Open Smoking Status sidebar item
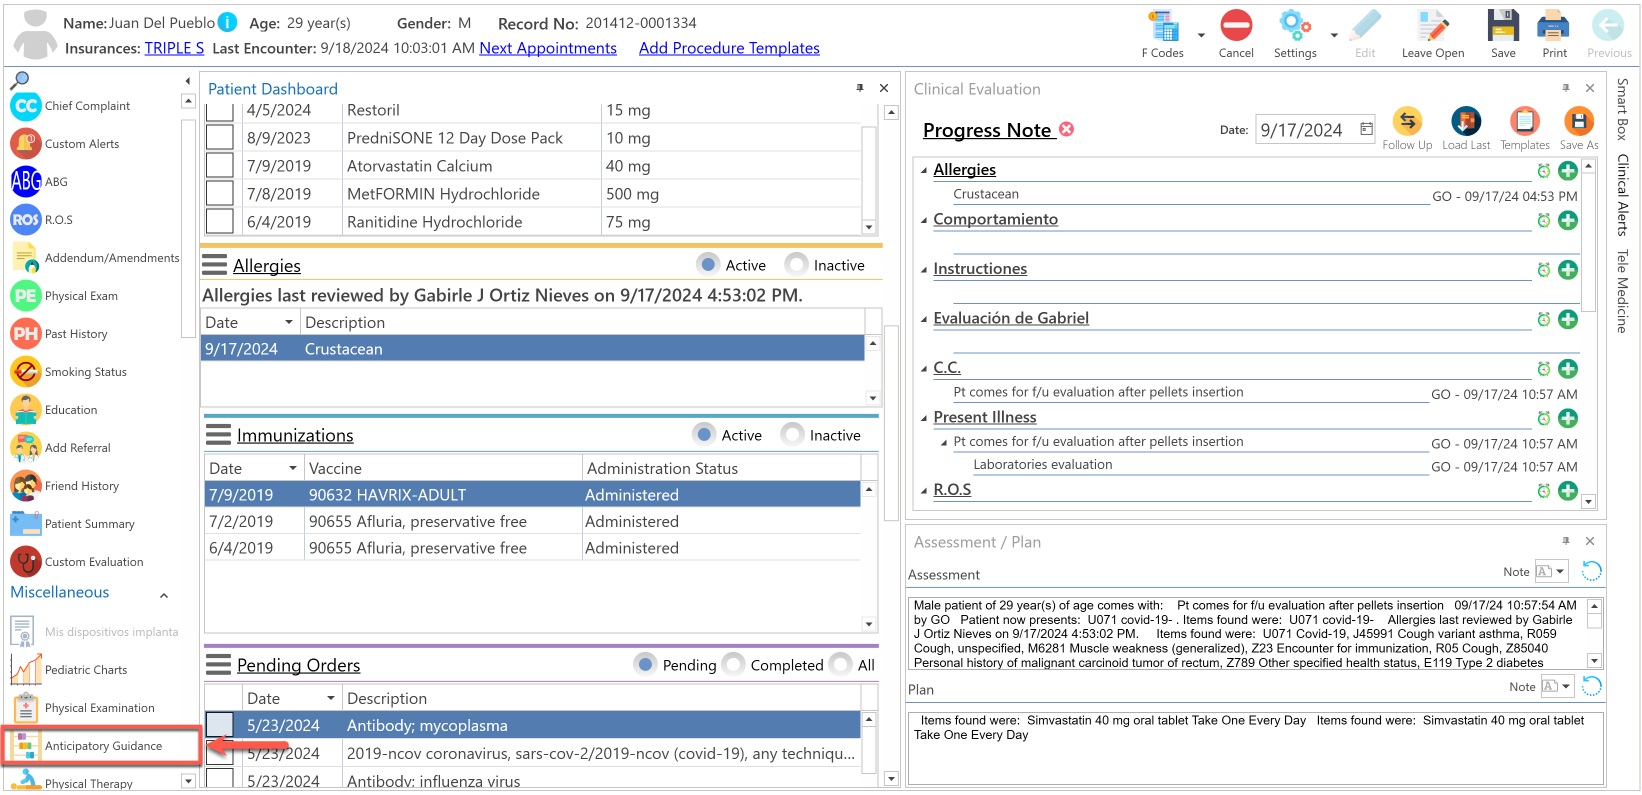 click(x=69, y=372)
